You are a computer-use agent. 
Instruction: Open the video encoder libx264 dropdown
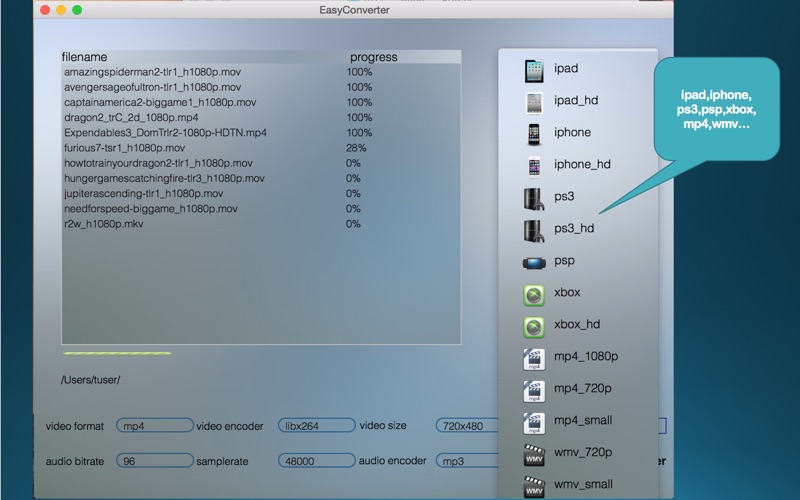pos(316,426)
